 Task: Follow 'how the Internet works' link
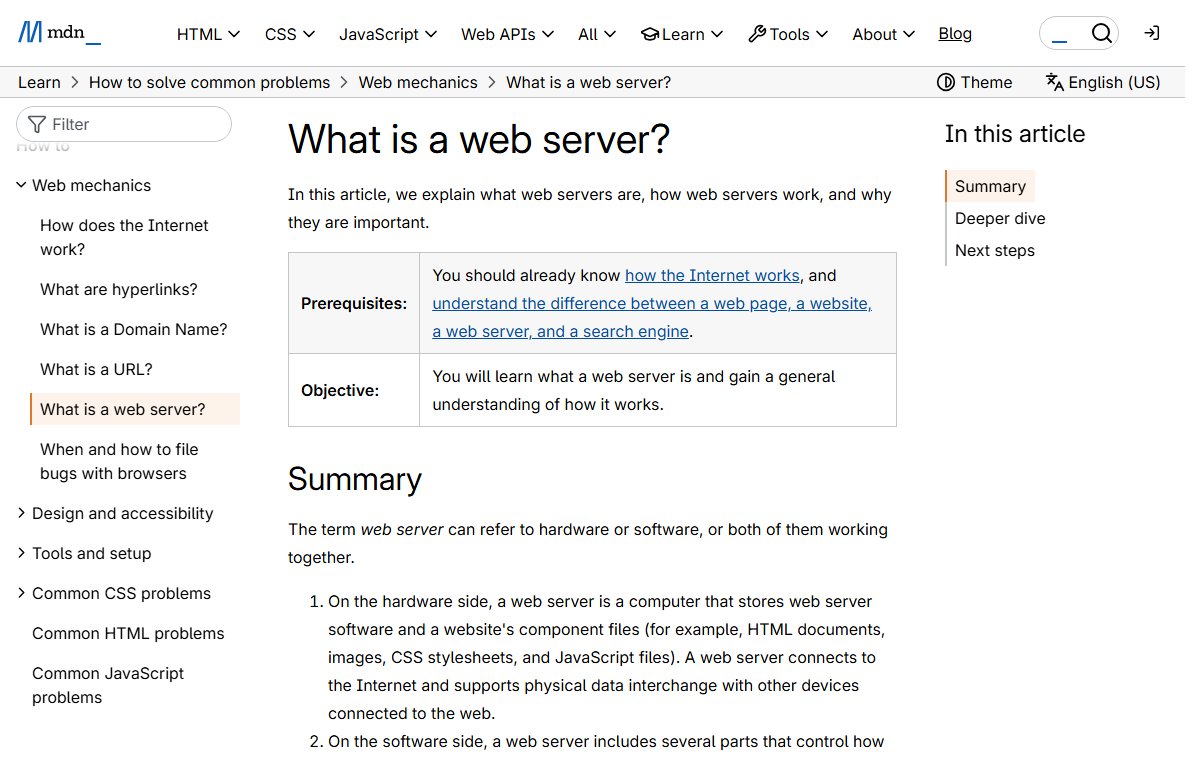tap(712, 275)
